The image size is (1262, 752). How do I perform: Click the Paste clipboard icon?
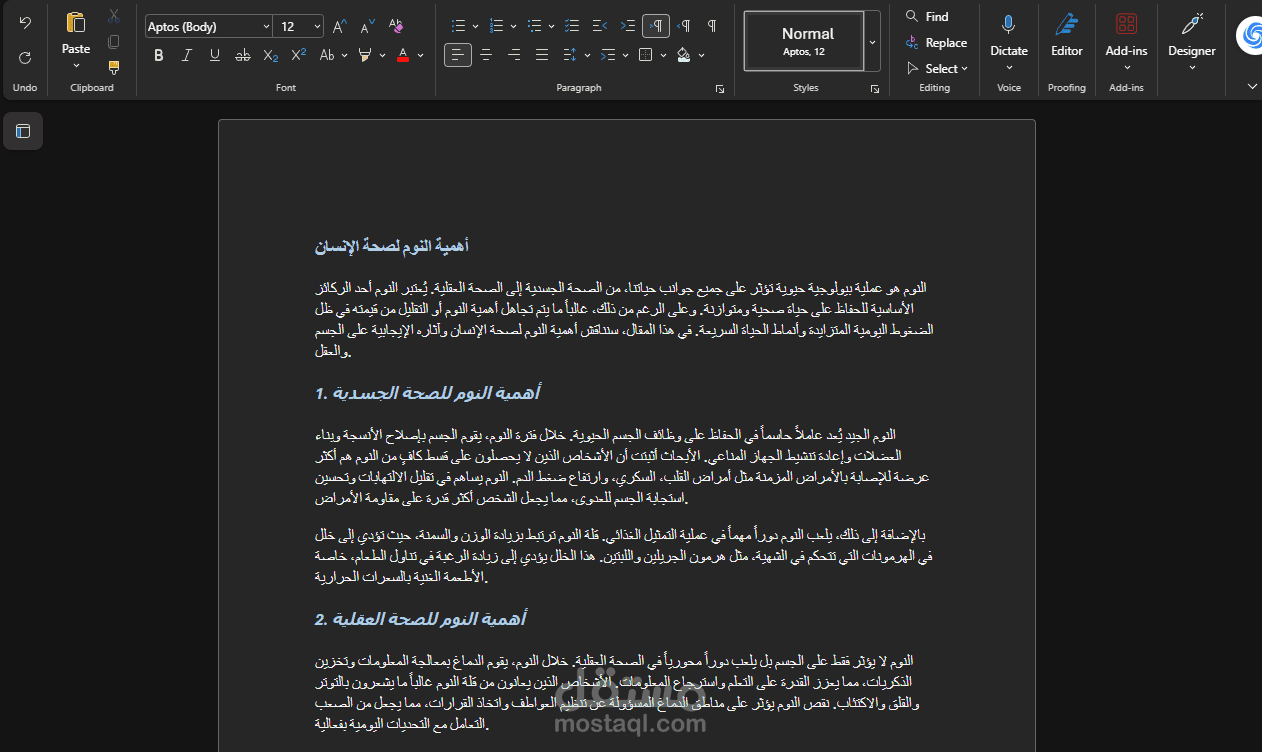pos(76,23)
